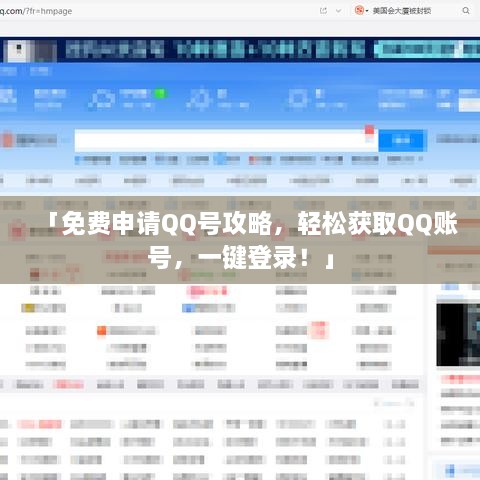This screenshot has height=480, width=480.
Task: Click the orange site icon in the link list
Action: tap(102, 330)
